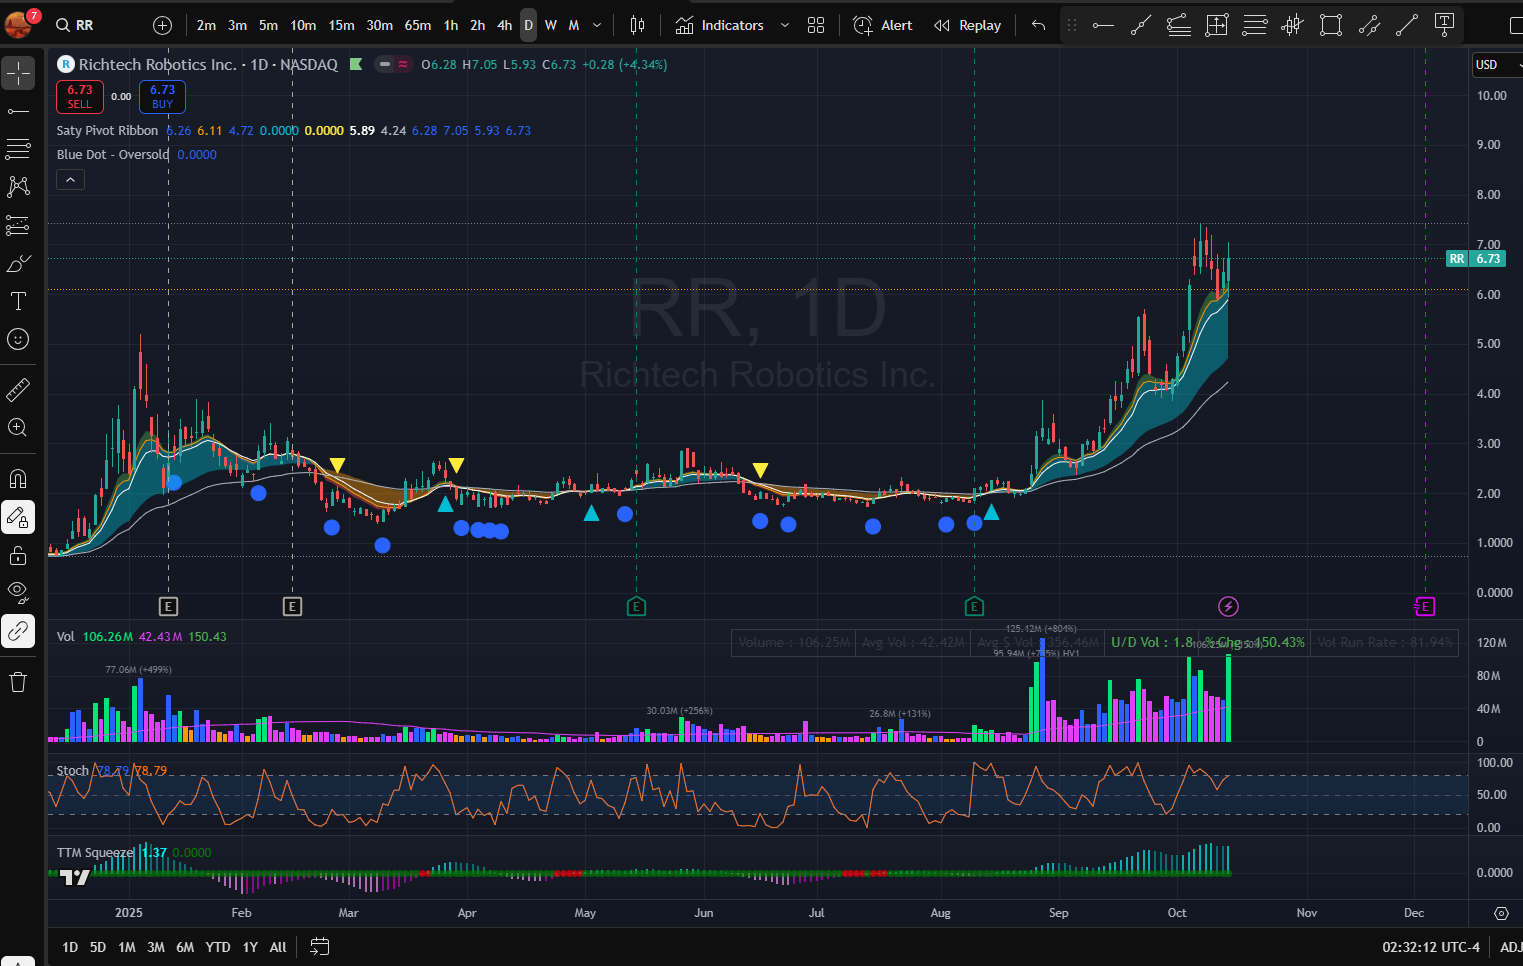Select the brush drawing tool
Viewport: 1523px width, 966px height.
(18, 263)
